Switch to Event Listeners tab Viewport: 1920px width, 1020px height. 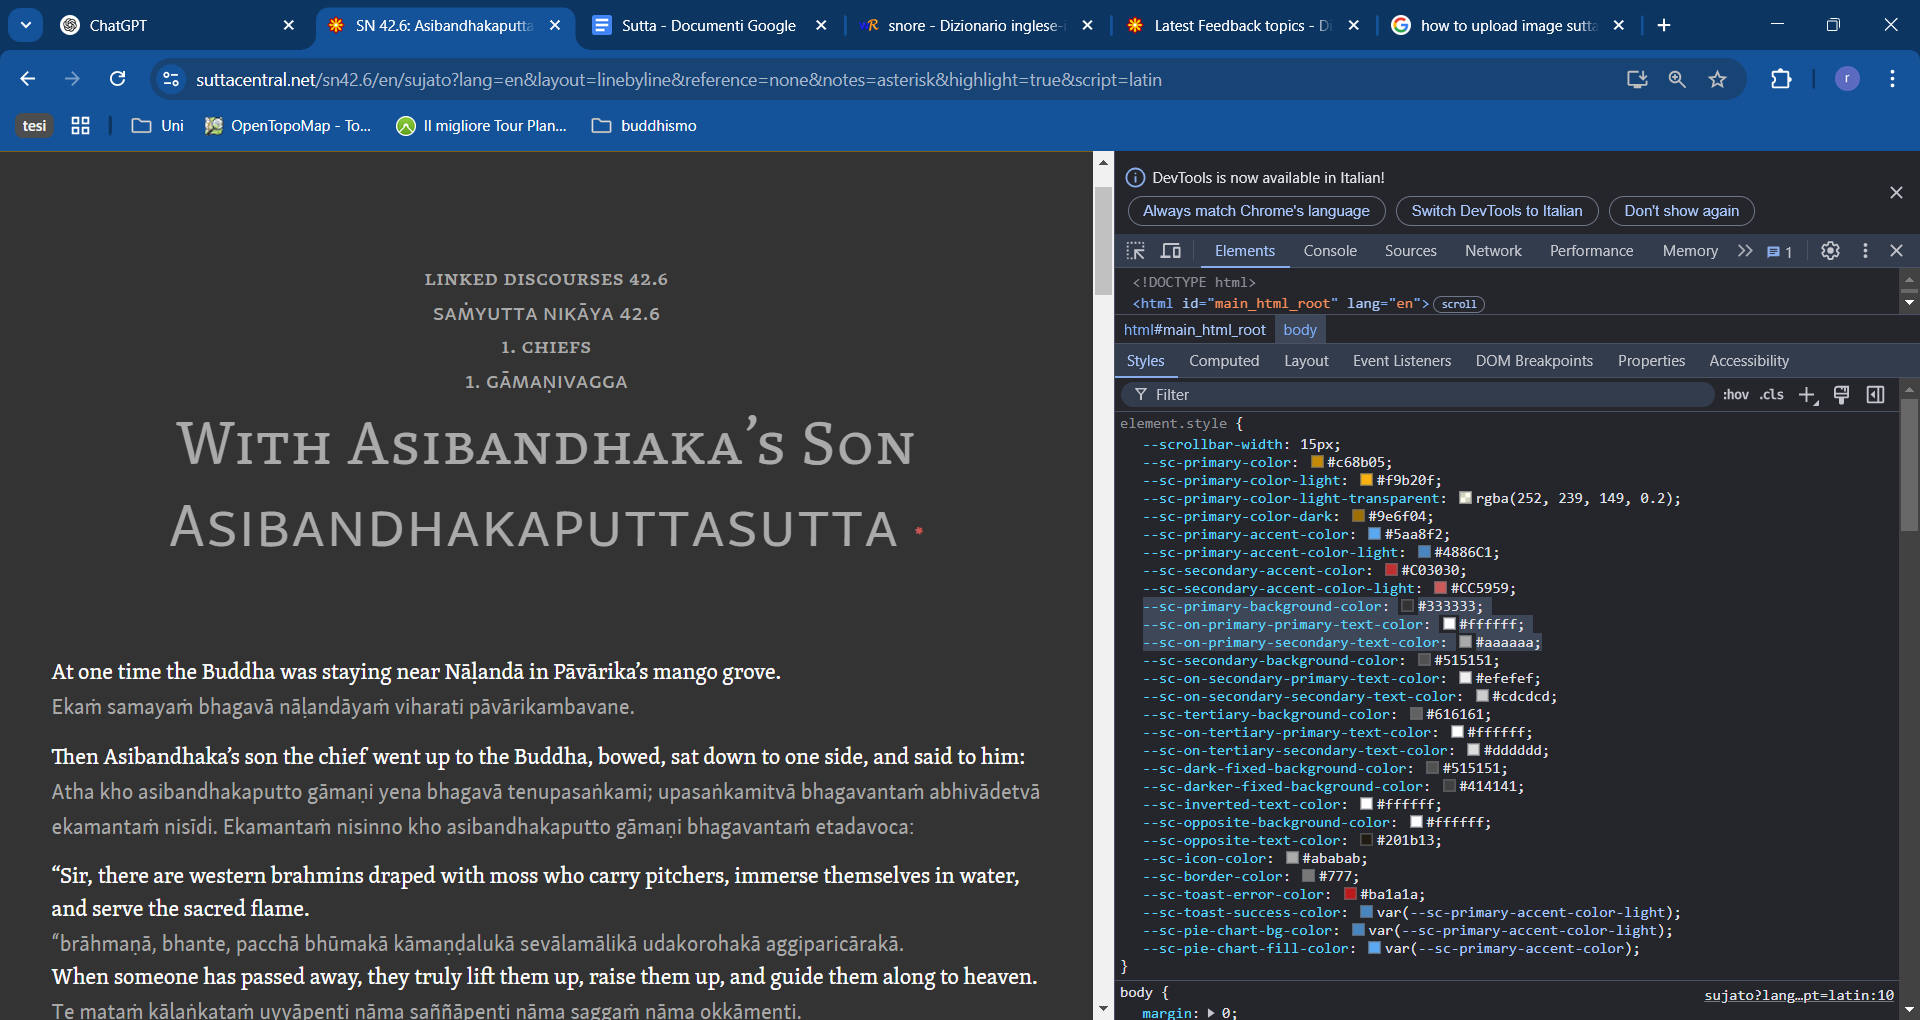[x=1401, y=361]
